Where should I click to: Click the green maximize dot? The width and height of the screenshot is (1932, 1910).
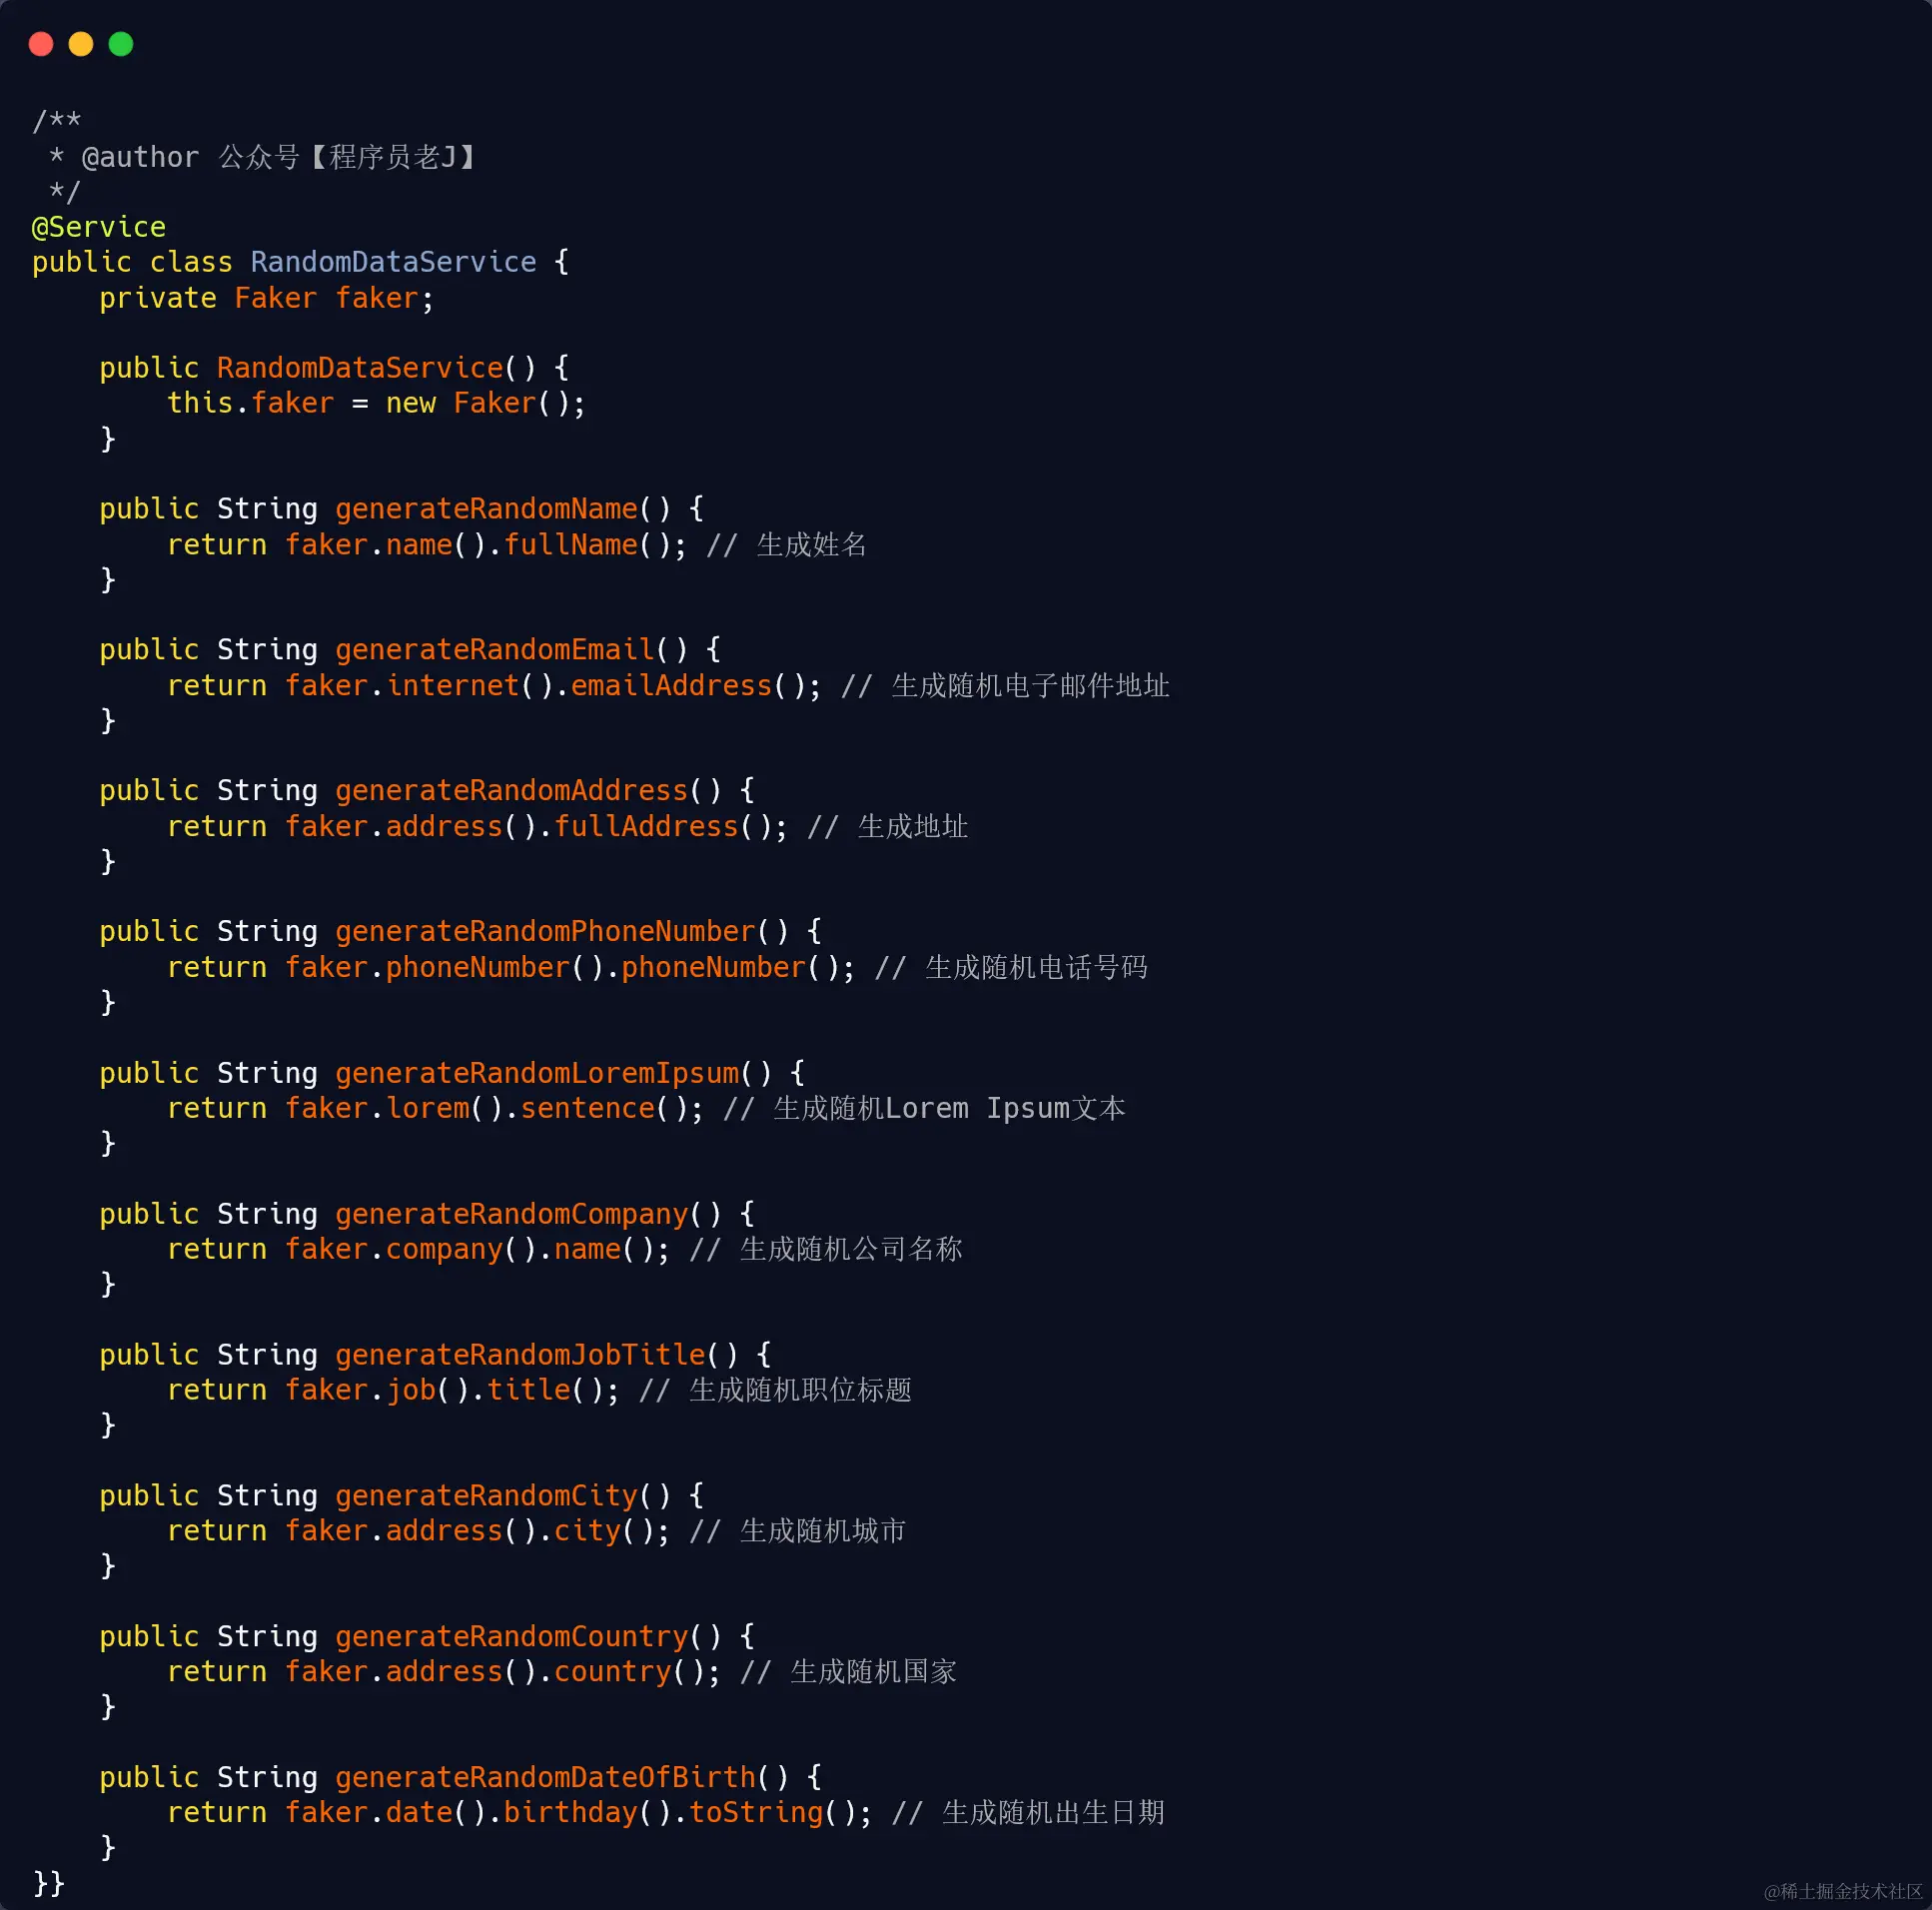121,44
